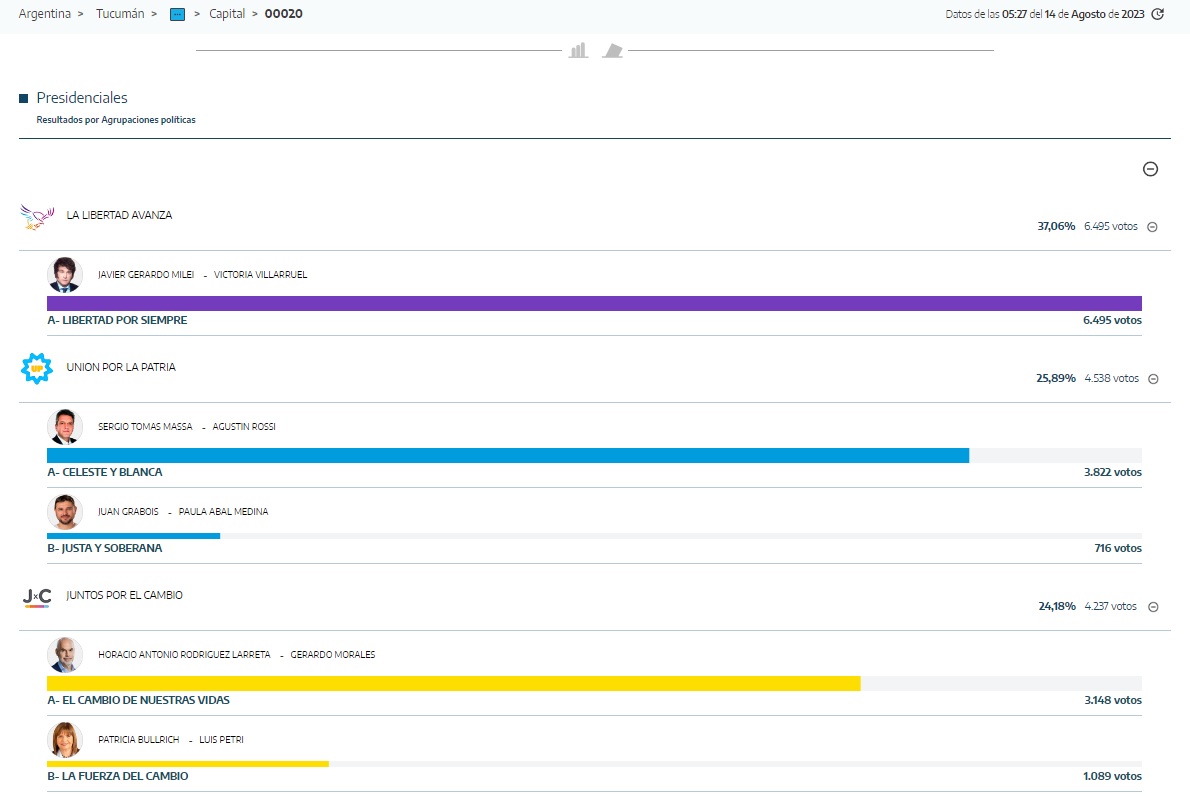Click '3.822 votos' value
The image size is (1190, 796).
[x=1113, y=472]
